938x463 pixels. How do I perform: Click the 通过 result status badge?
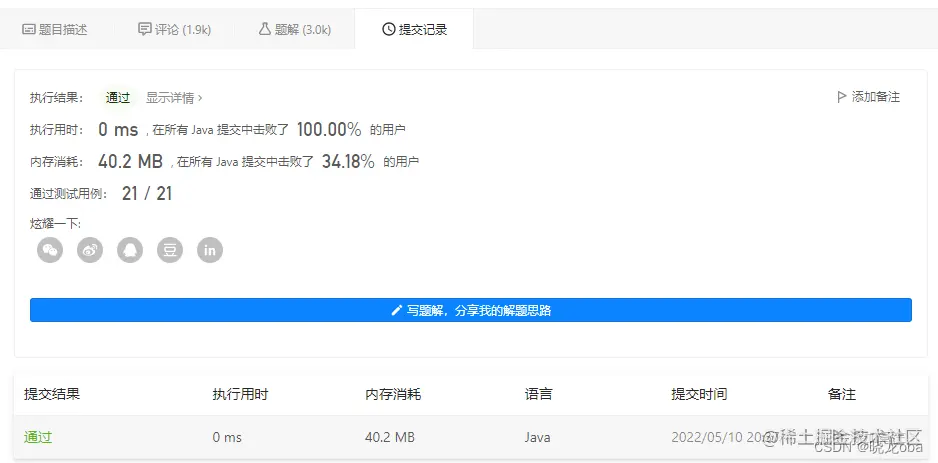pos(118,98)
